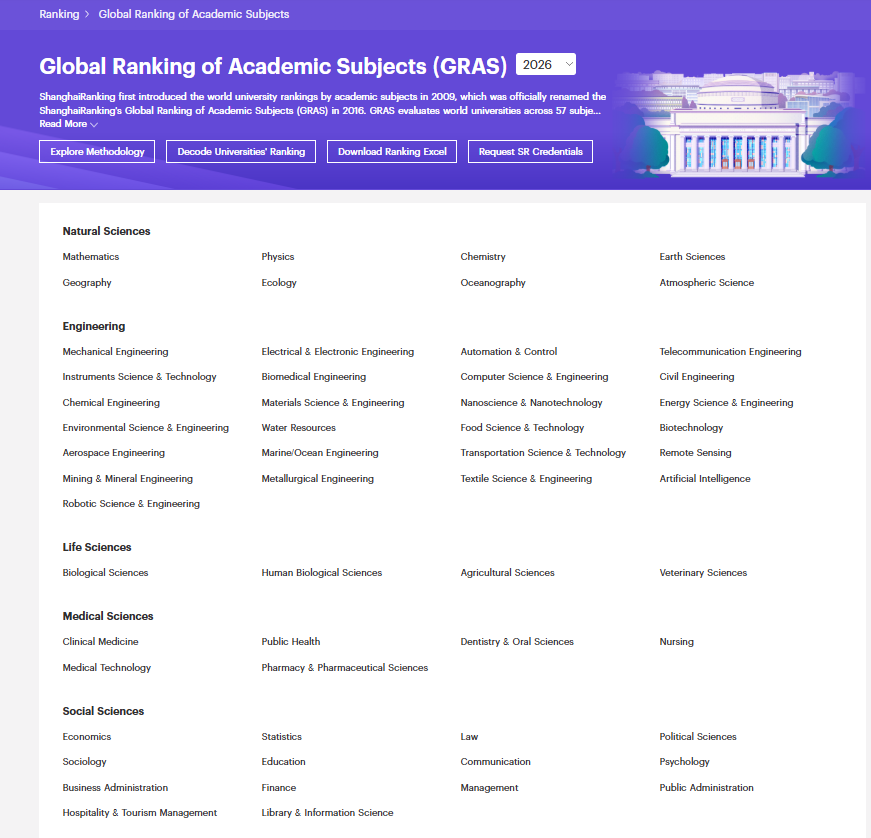Select Robotic Science & Engineering
Viewport: 871px width, 838px height.
click(x=131, y=504)
